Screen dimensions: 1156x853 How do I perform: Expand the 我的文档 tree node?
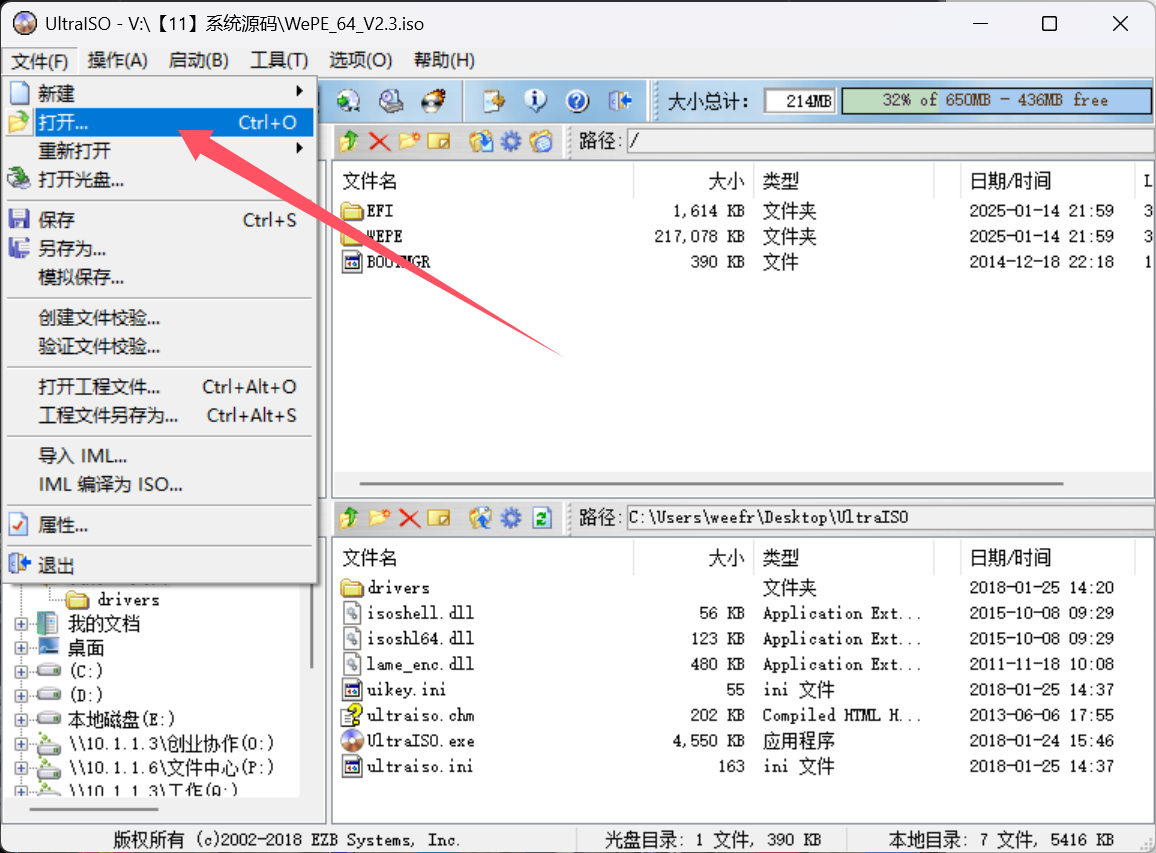(x=21, y=624)
